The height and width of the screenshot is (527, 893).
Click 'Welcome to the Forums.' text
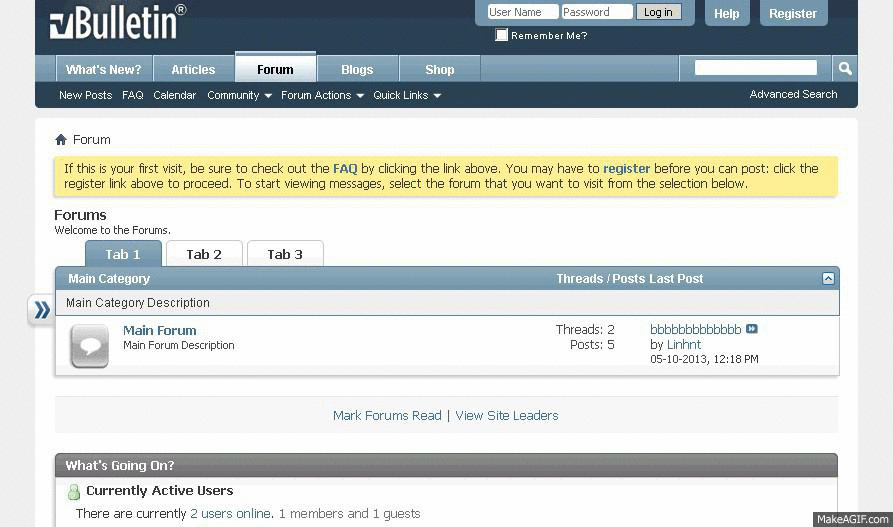(x=112, y=230)
